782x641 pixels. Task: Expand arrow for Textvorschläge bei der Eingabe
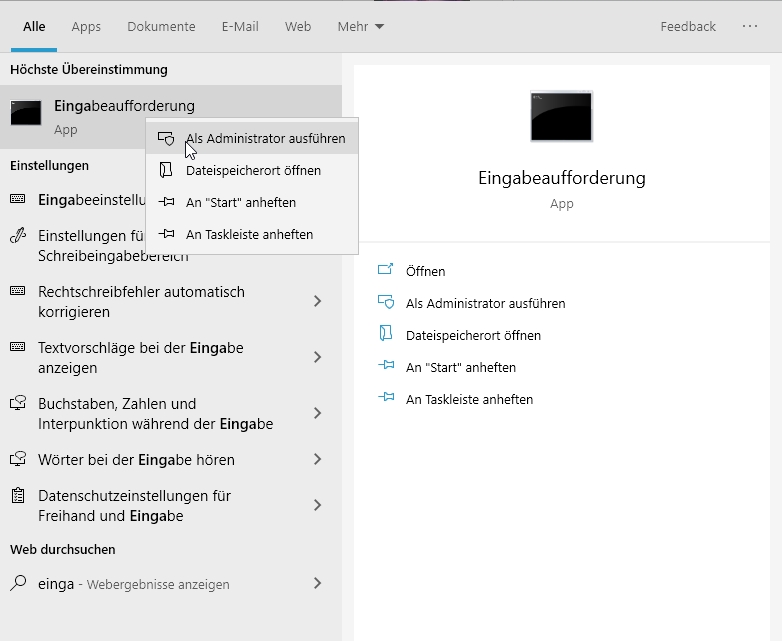pos(318,357)
